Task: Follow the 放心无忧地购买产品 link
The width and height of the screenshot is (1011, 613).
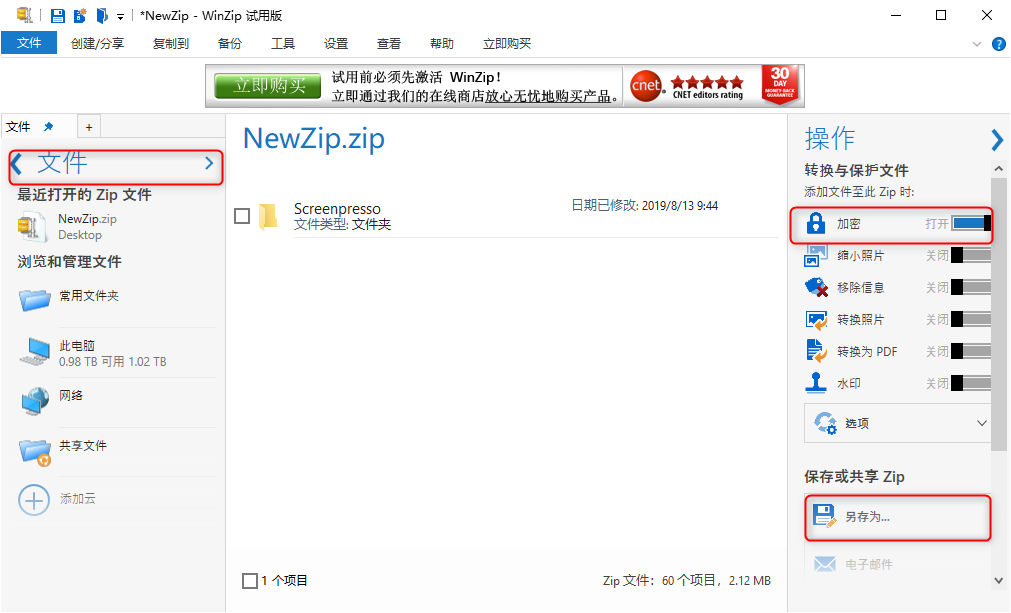Action: click(x=547, y=96)
